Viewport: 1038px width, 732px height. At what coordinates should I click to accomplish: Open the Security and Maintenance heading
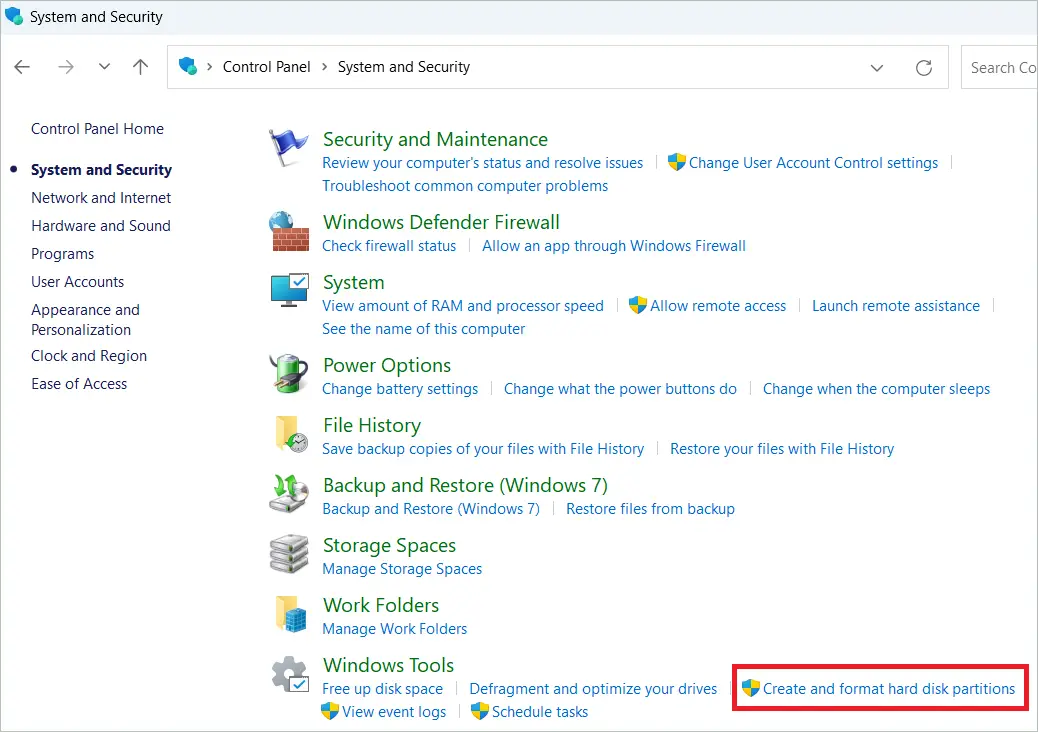pos(435,140)
